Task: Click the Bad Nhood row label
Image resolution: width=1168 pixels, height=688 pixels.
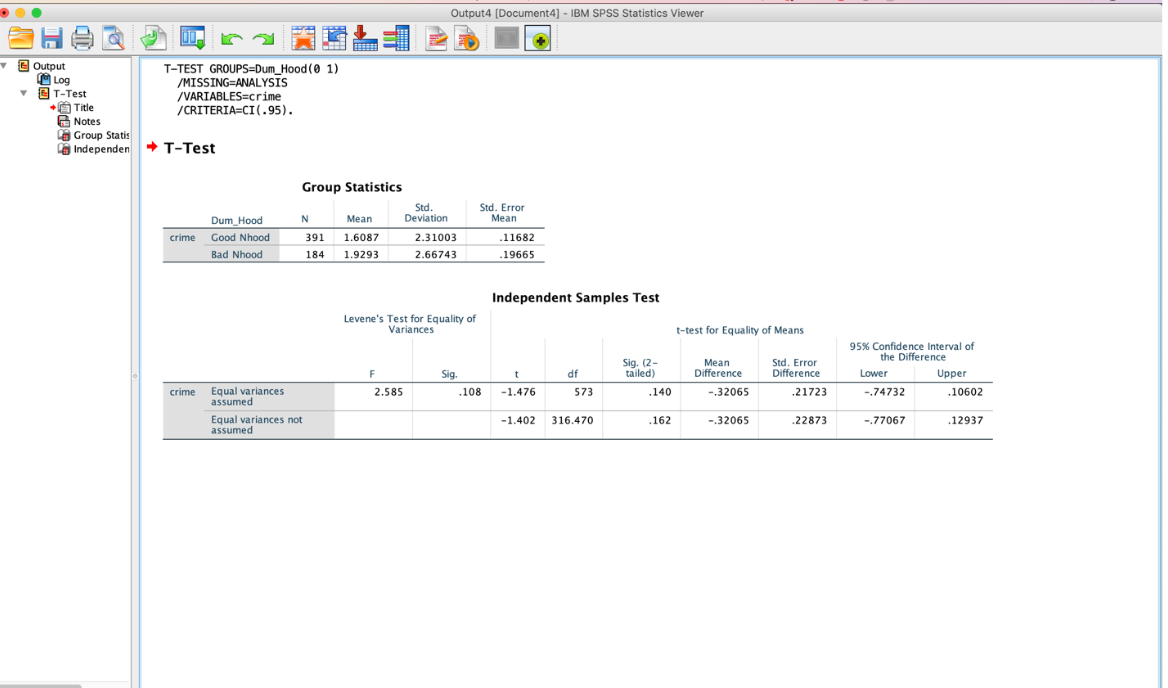Action: (236, 255)
